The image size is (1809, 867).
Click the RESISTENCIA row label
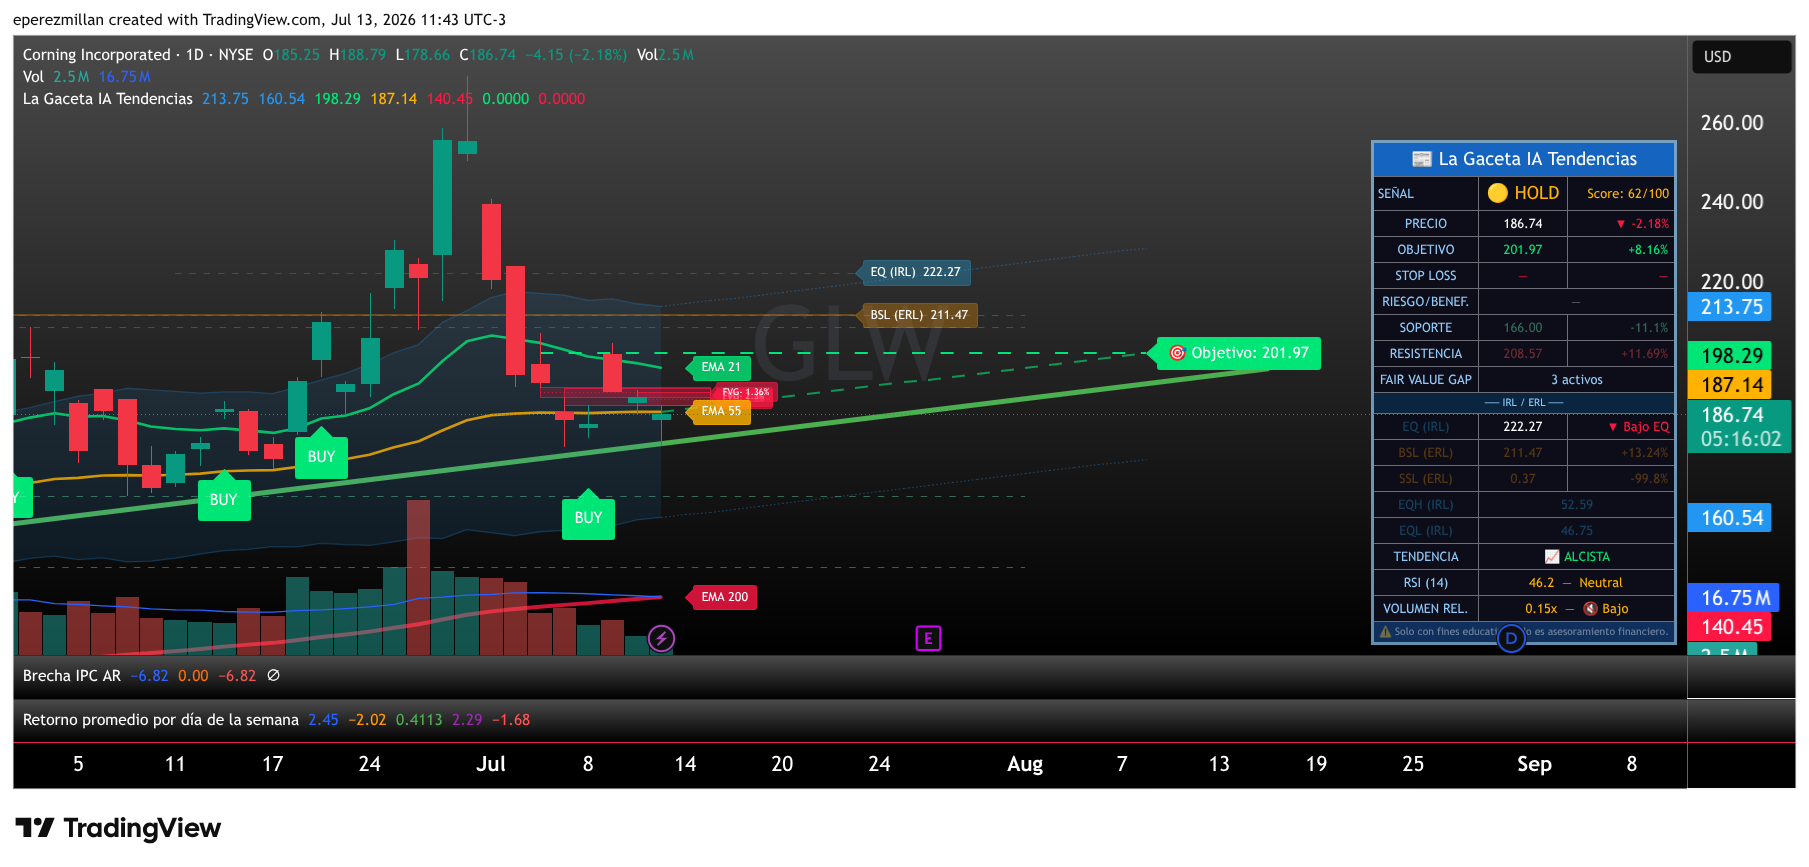[1425, 354]
